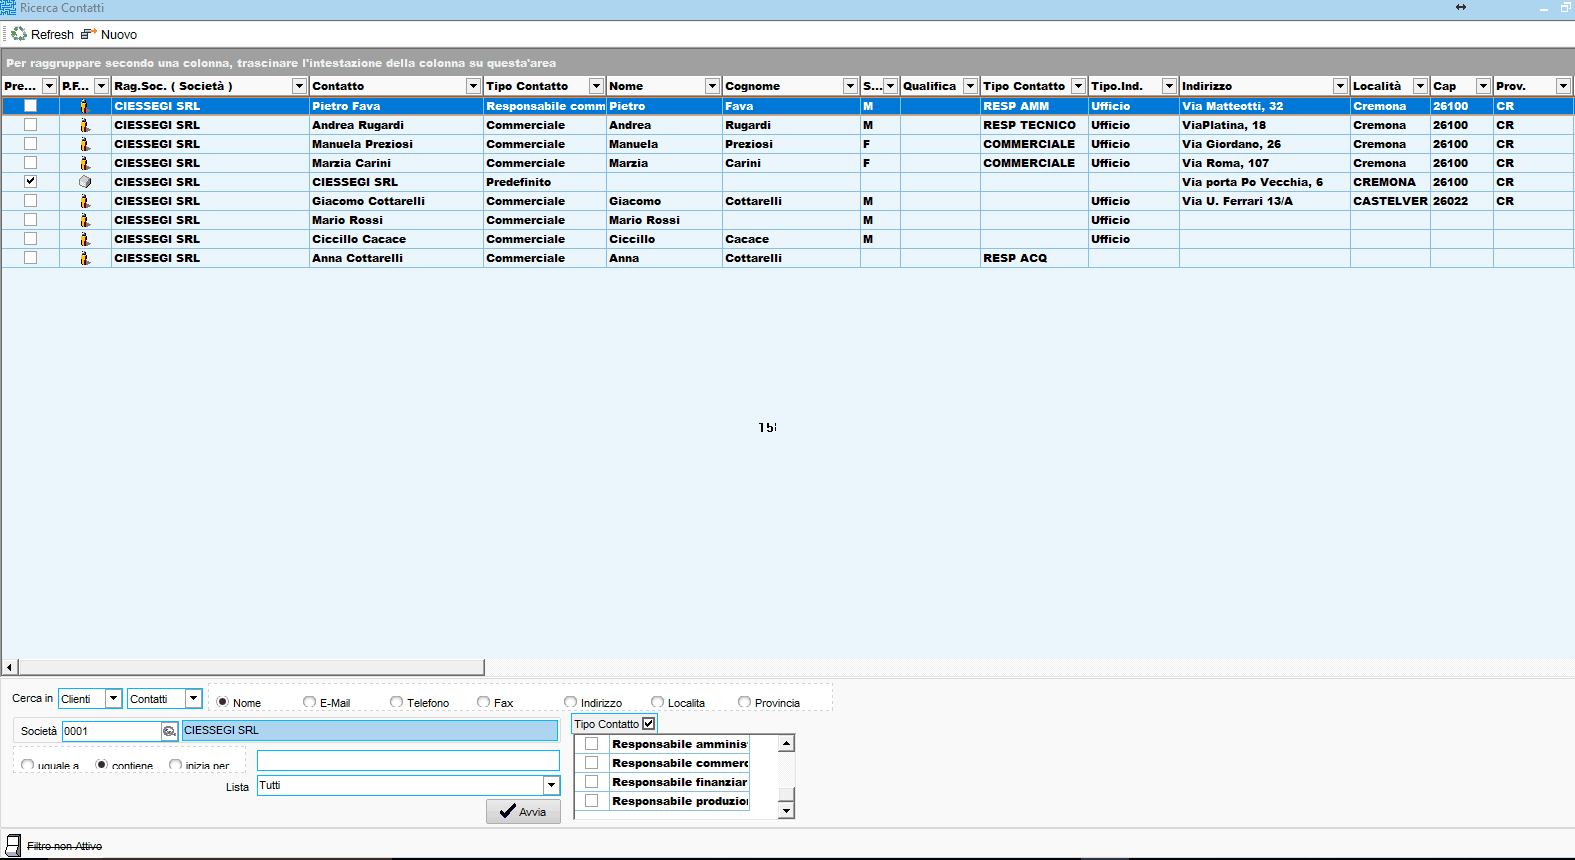Select the 26022 postal code cell

1461,201
